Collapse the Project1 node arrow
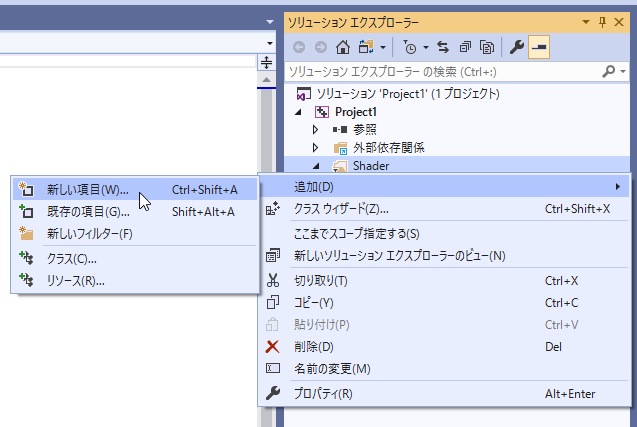The image size is (637, 427). 299,112
